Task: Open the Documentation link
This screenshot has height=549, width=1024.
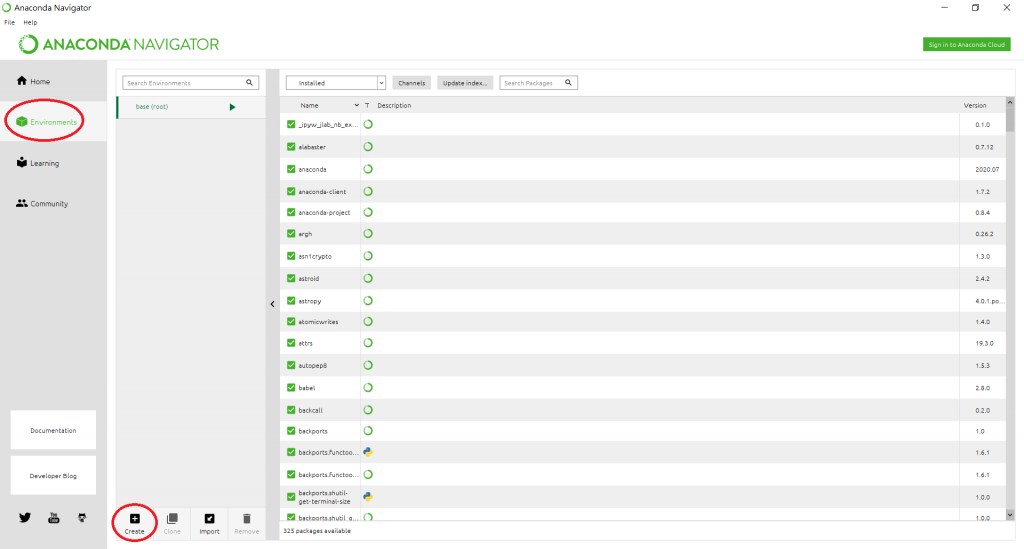Action: point(53,430)
